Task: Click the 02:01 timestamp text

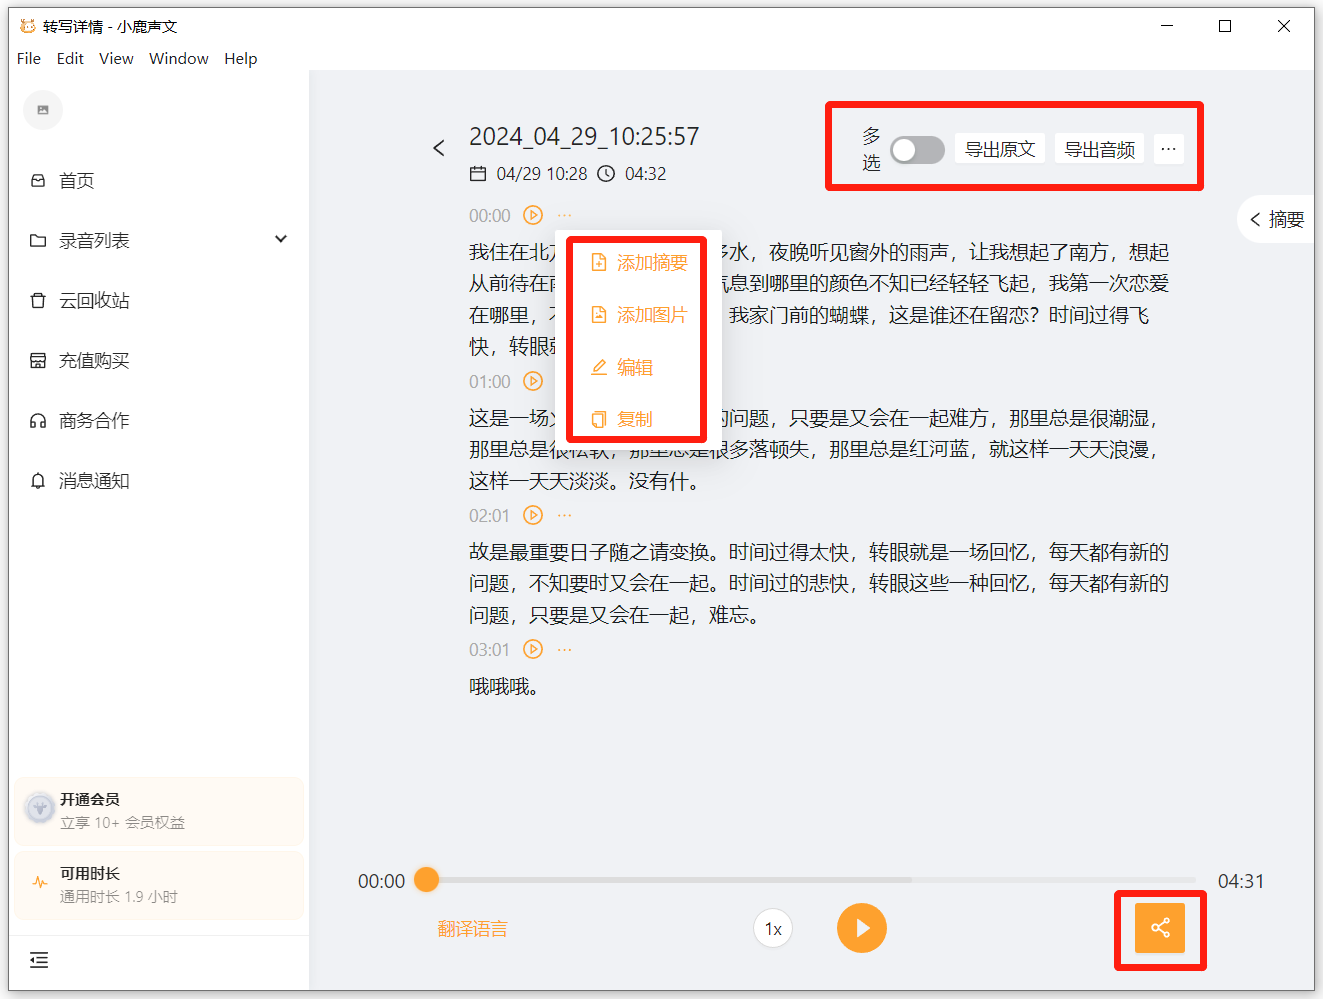Action: point(489,516)
